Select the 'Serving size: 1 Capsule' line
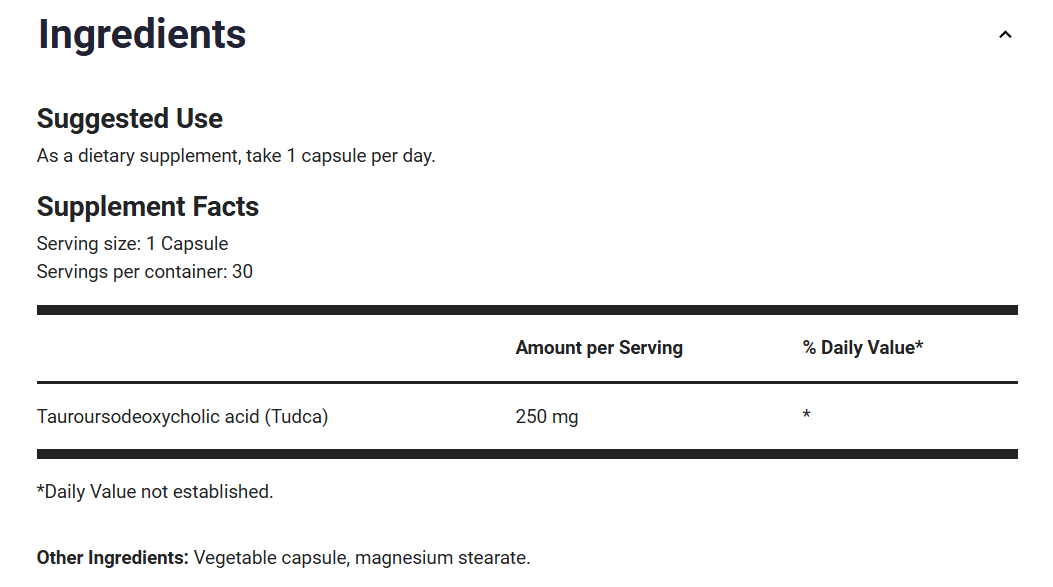 (x=132, y=244)
